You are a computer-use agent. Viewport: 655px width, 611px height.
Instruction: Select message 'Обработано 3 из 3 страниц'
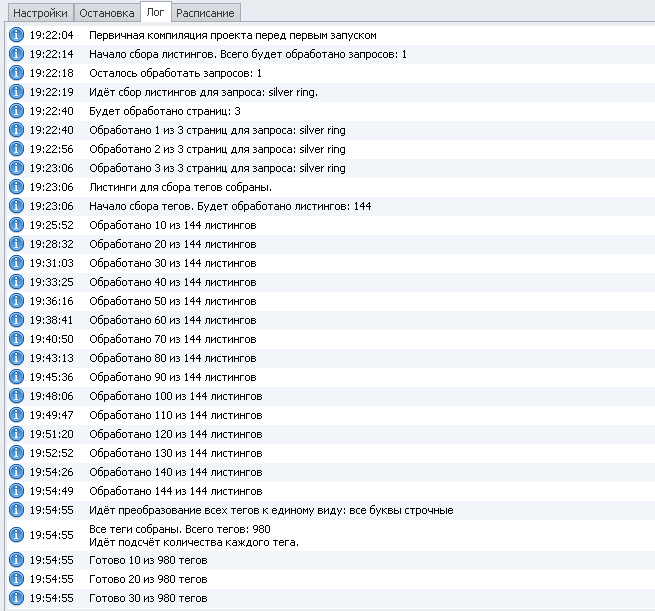(x=217, y=168)
